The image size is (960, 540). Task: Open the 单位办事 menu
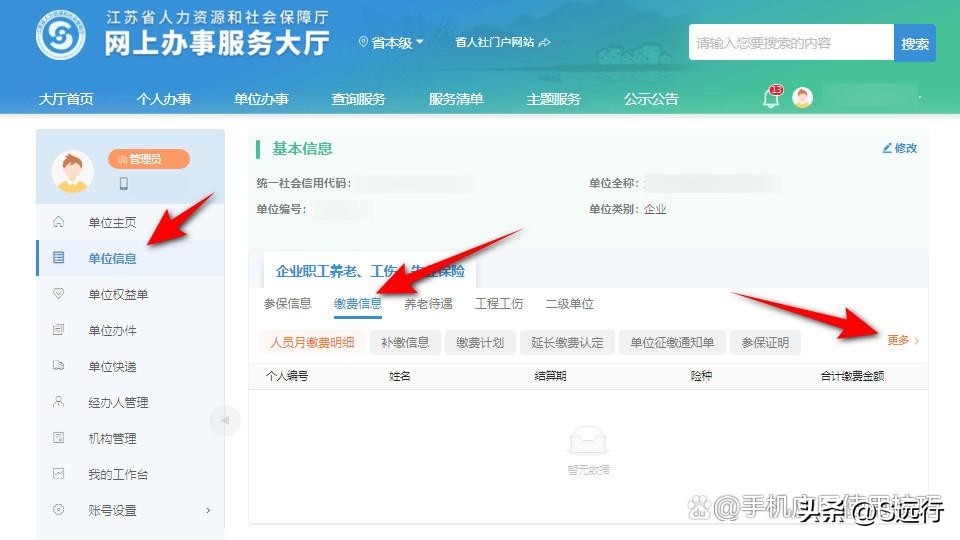pyautogui.click(x=261, y=99)
